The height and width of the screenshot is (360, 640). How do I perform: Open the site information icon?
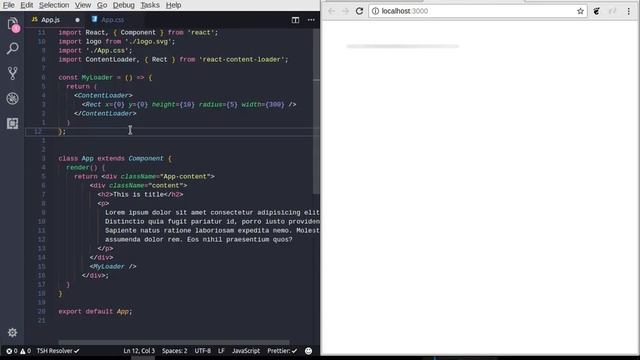pos(375,11)
